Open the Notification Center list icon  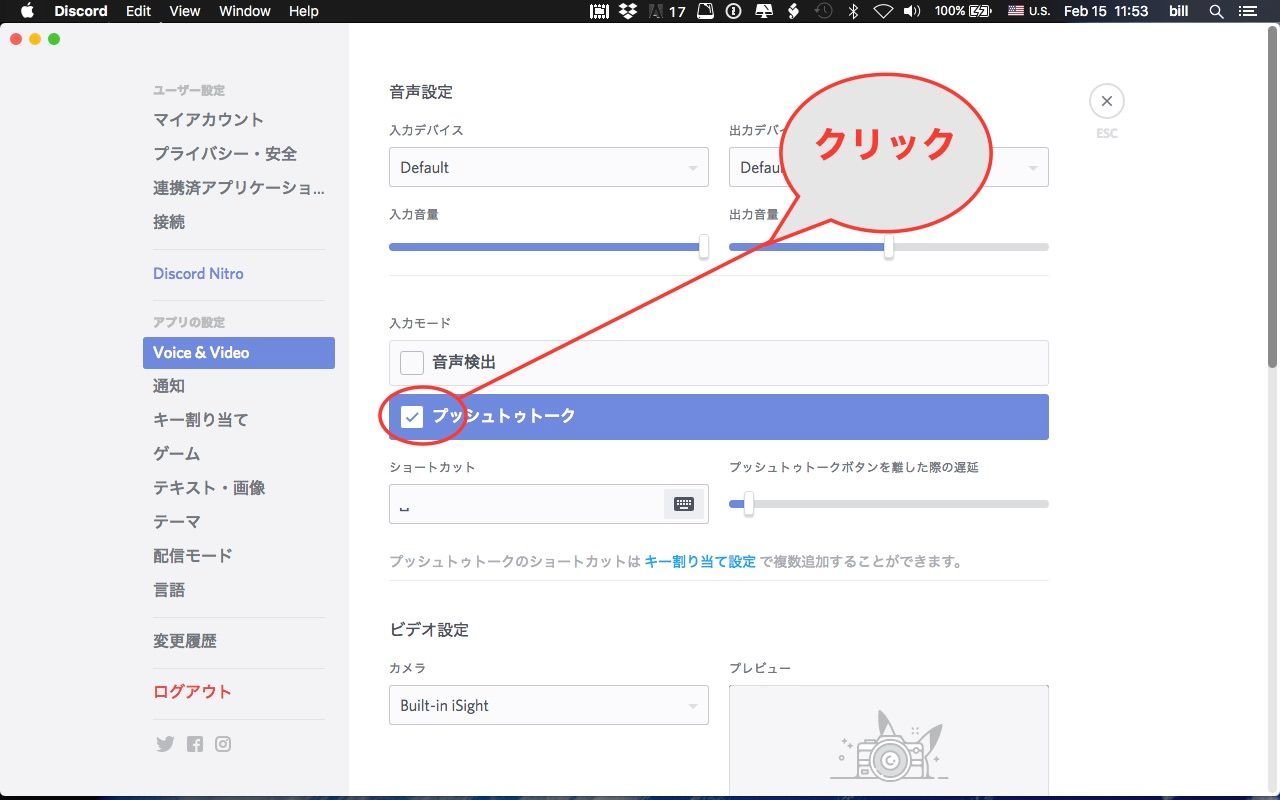pos(1247,11)
